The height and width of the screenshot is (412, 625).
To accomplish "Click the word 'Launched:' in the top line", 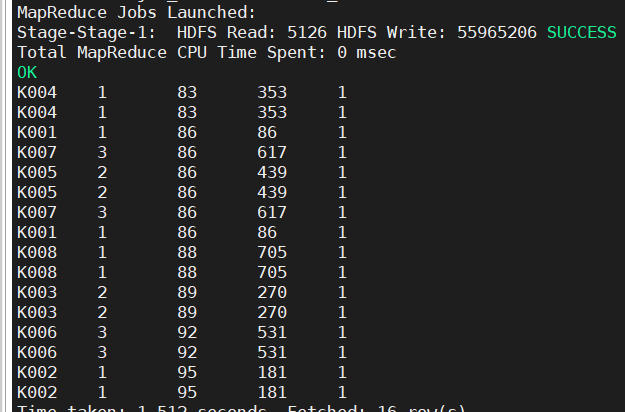I will pos(211,13).
